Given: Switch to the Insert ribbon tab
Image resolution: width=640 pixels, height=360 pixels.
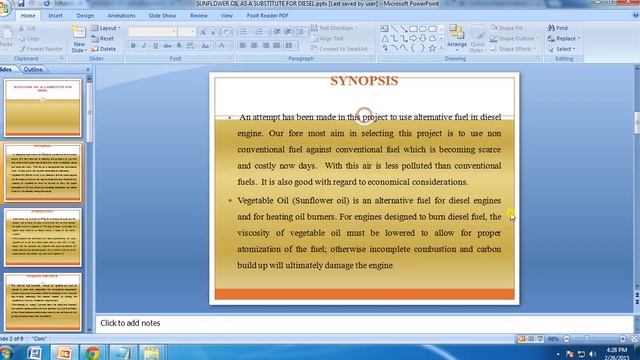Looking at the screenshot, I should click(x=55, y=16).
